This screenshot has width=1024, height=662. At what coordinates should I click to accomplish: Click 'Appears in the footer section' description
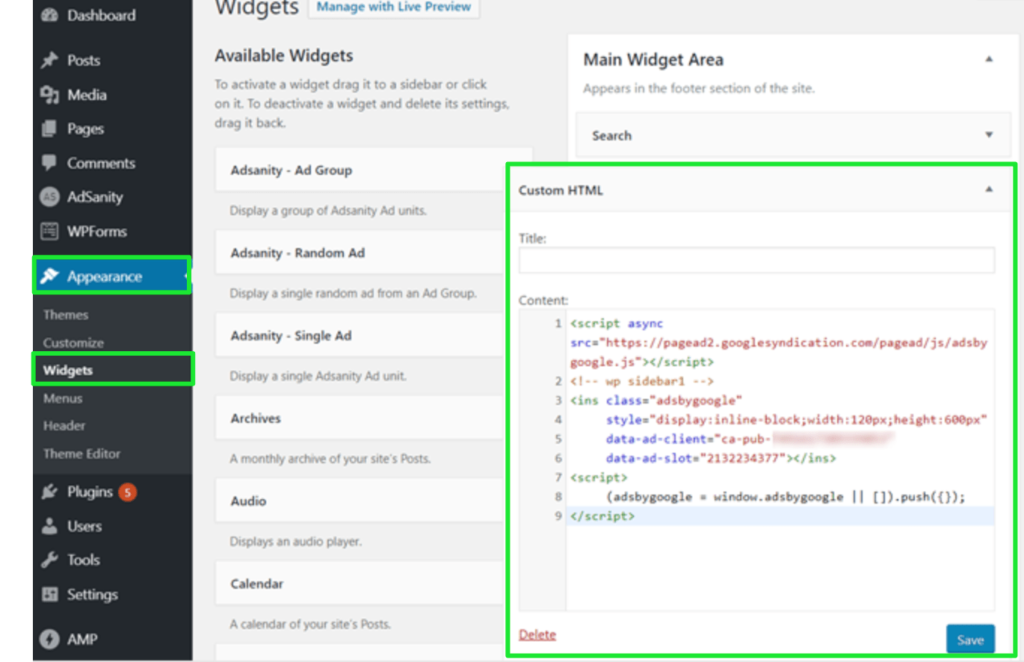point(699,88)
